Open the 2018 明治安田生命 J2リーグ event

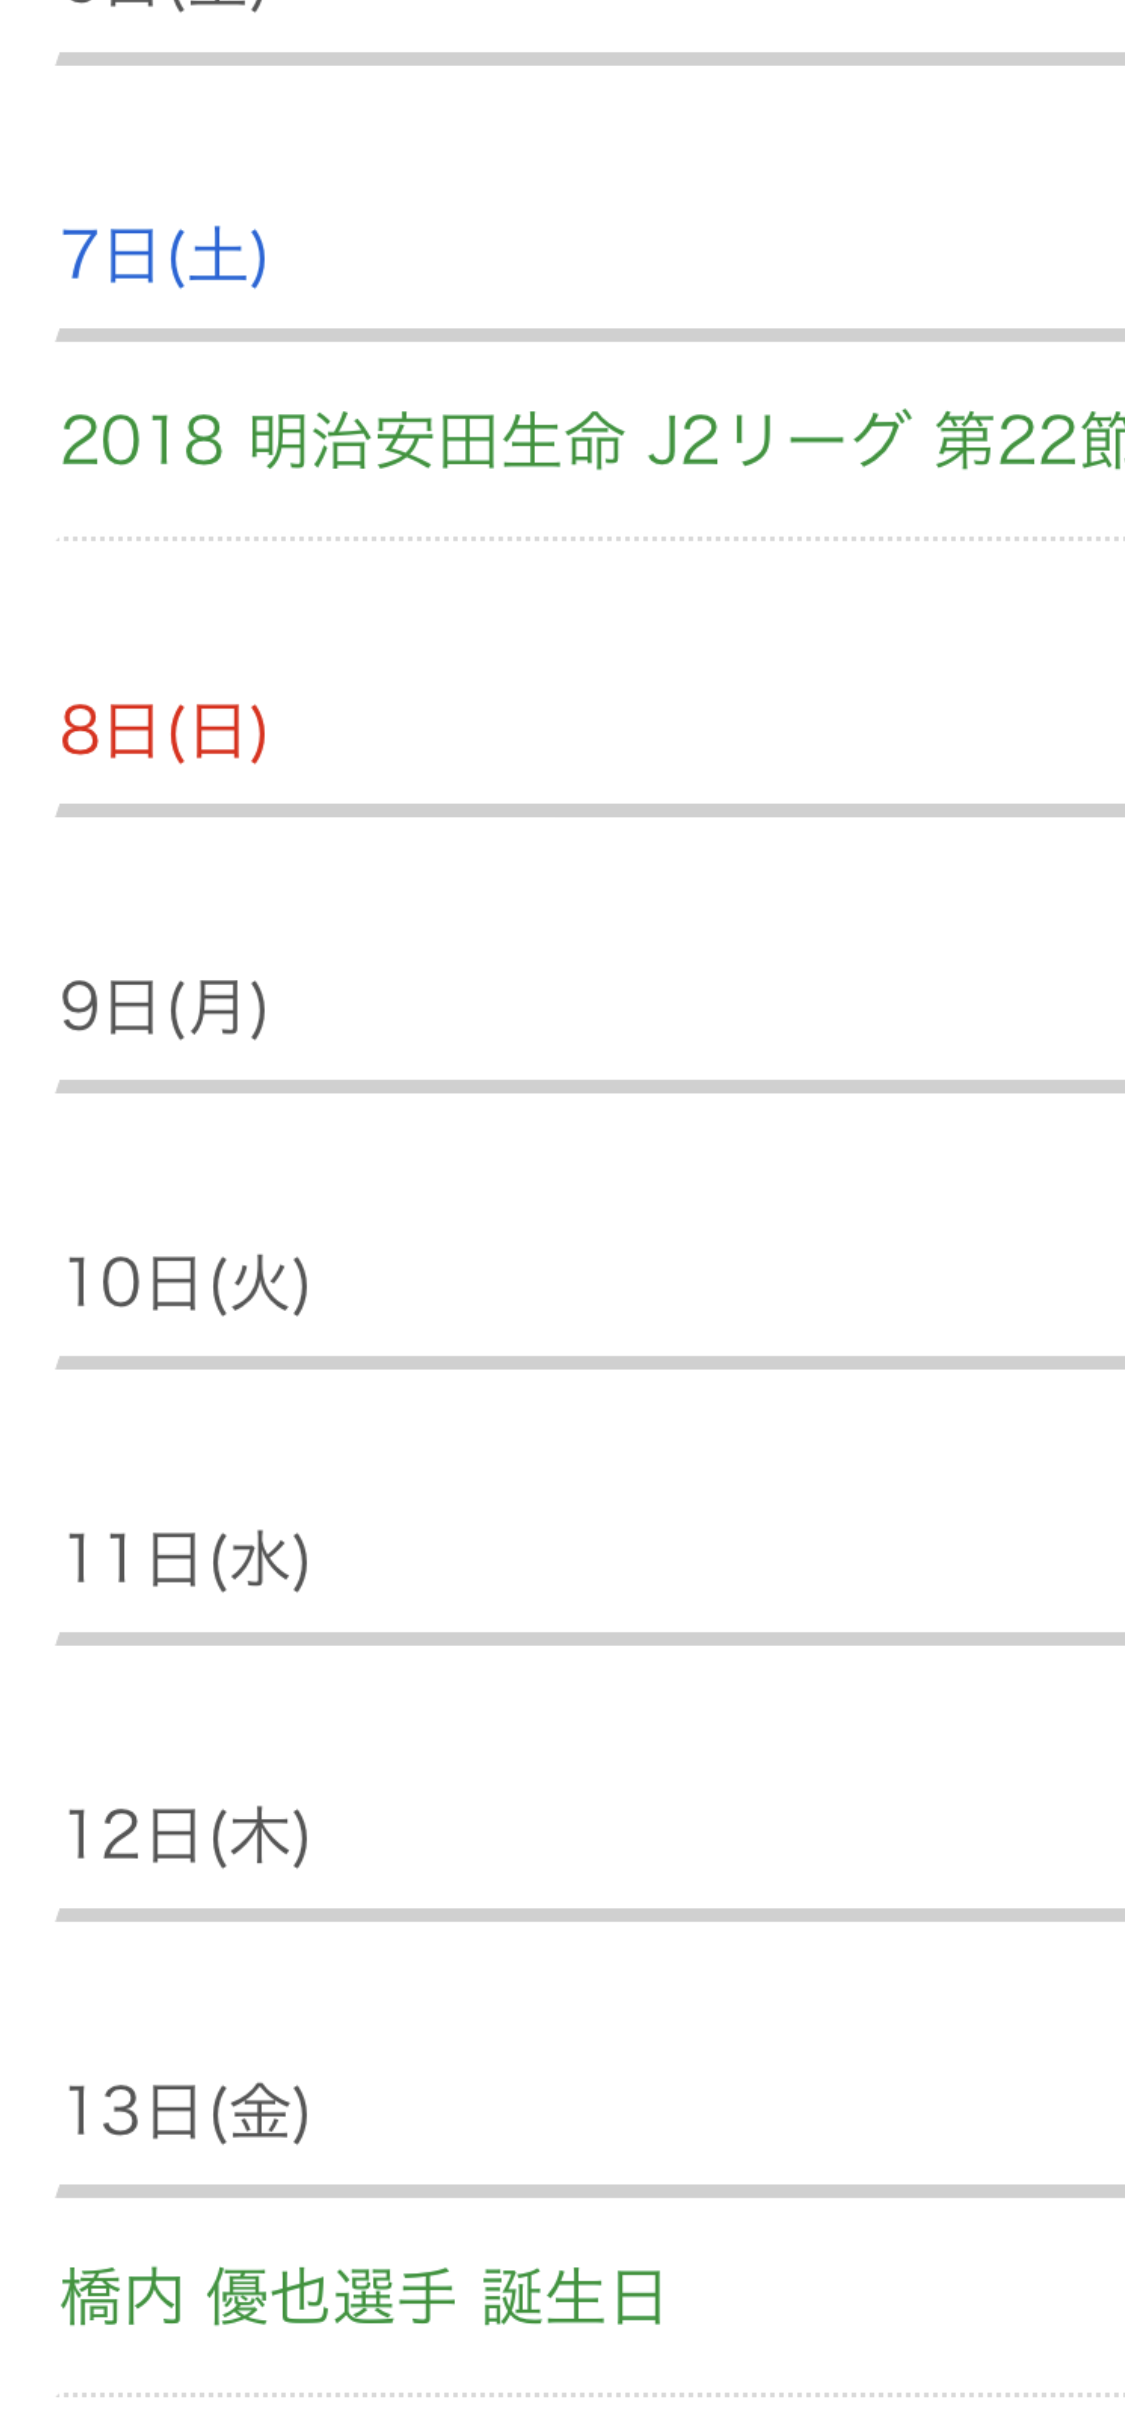[x=590, y=440]
